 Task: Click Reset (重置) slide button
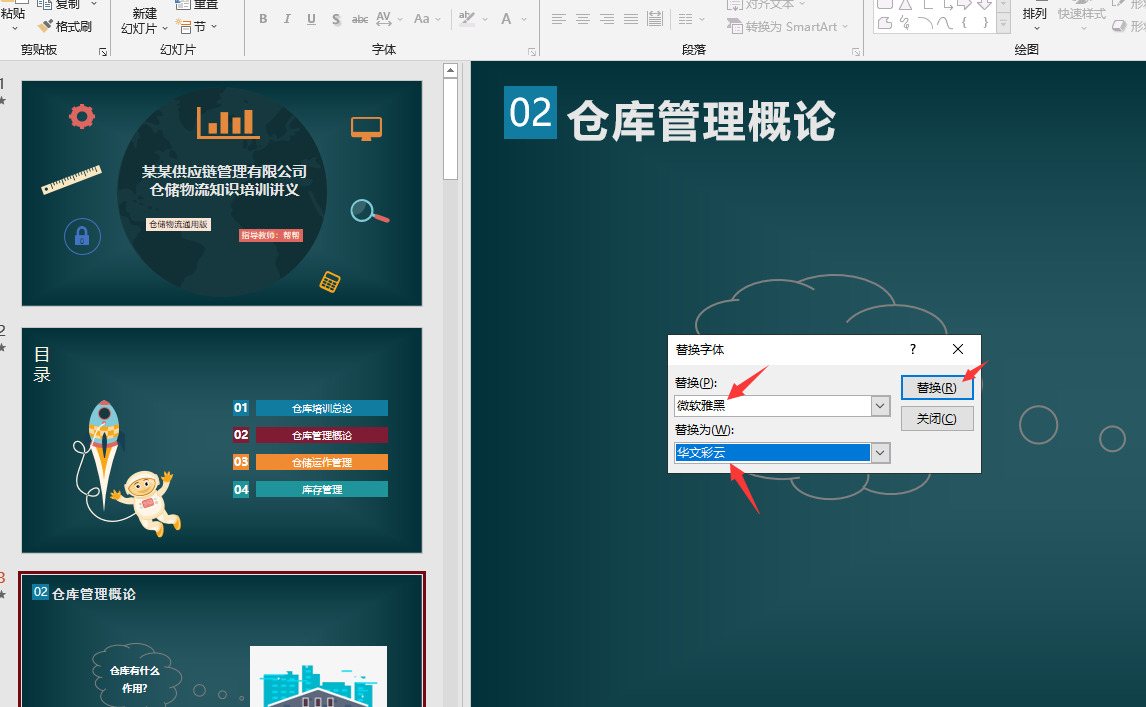[197, 4]
